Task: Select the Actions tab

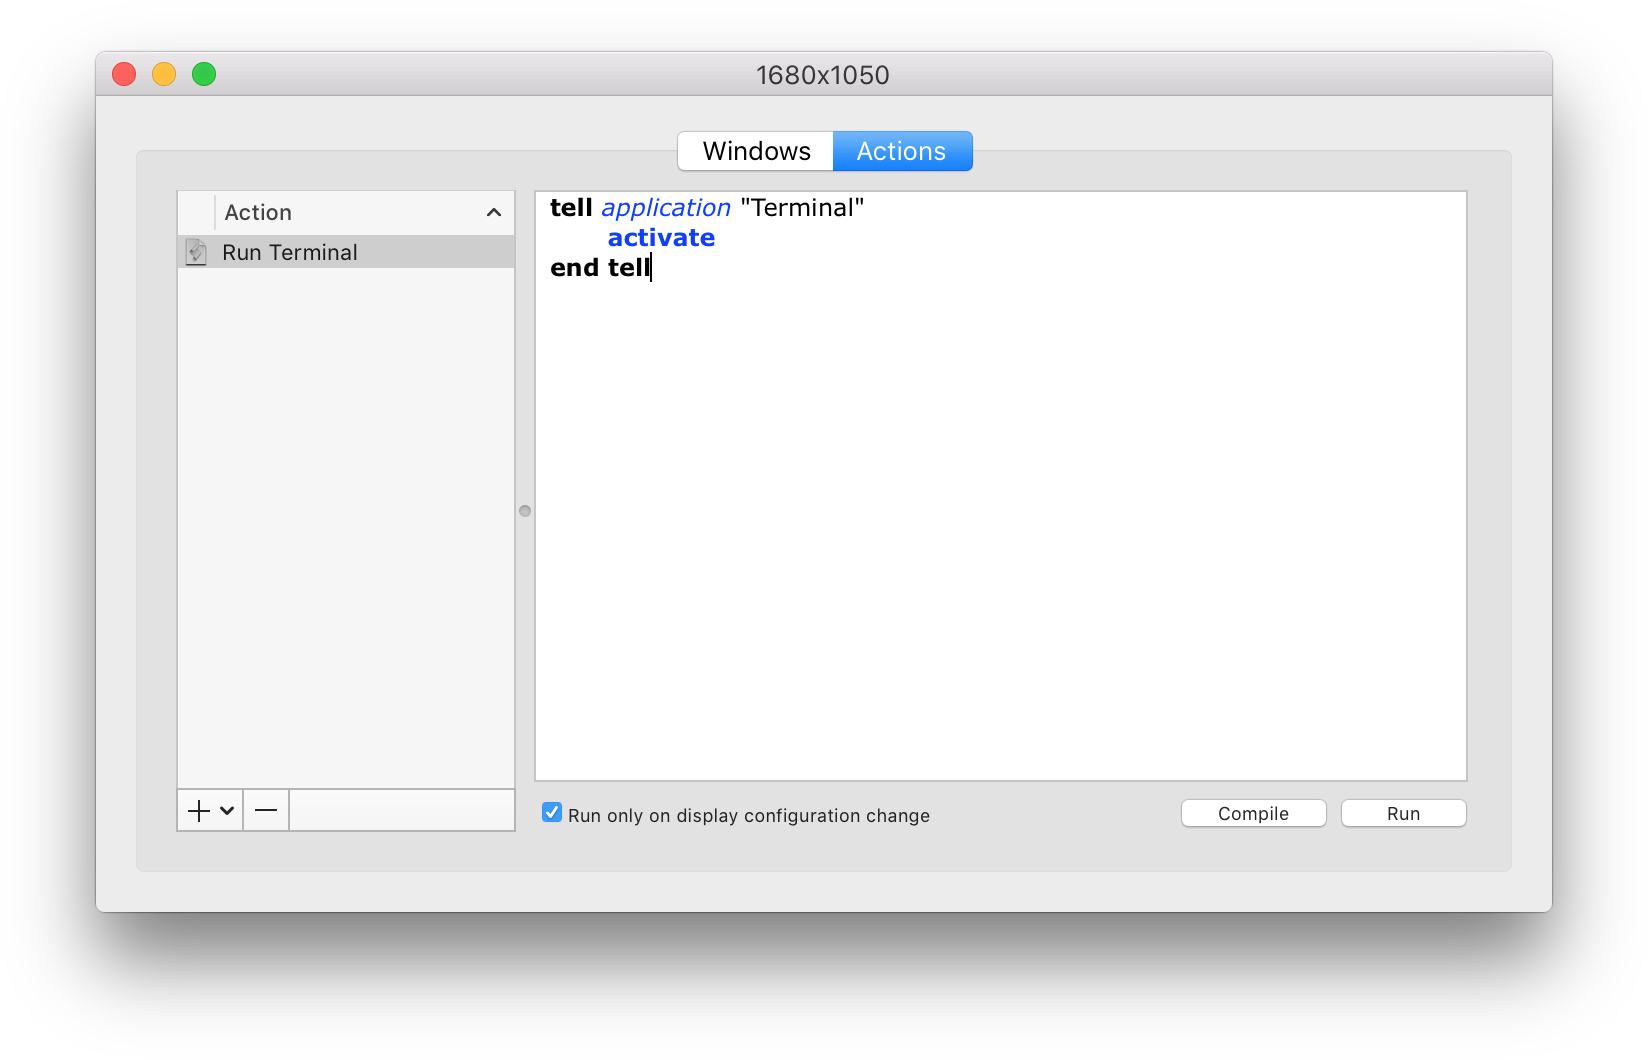Action: point(900,150)
